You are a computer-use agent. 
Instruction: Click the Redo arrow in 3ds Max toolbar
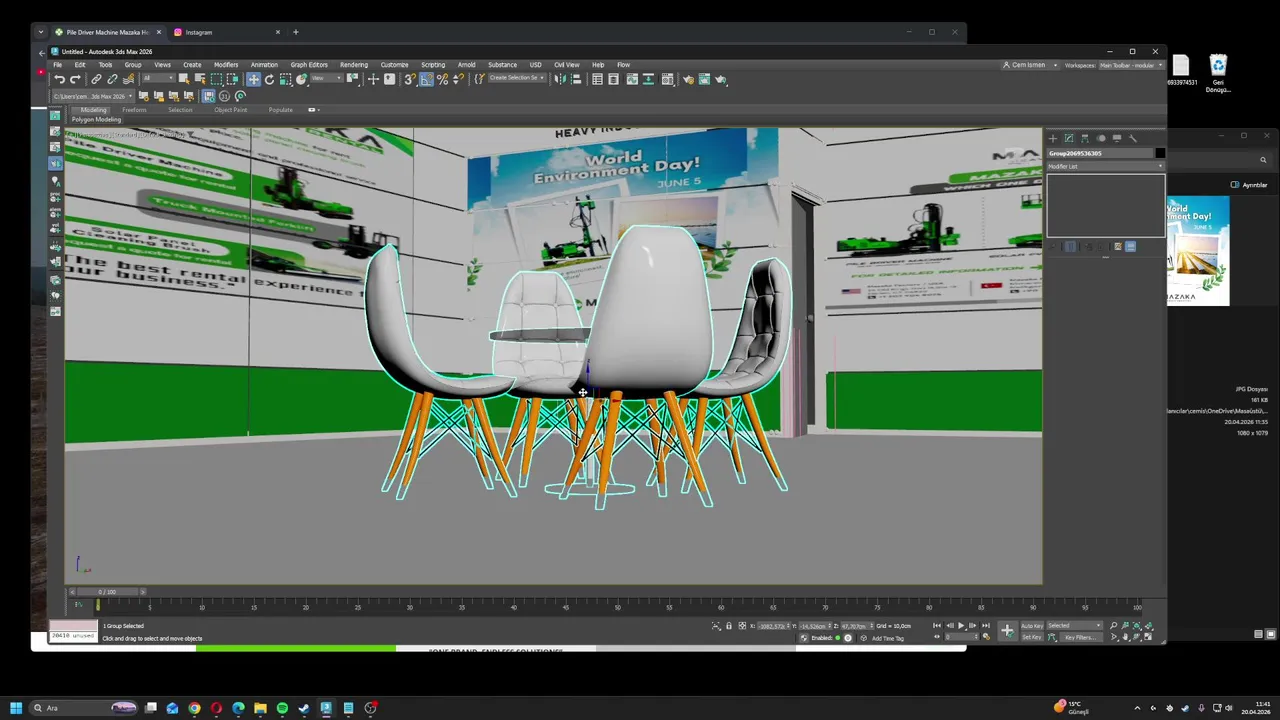click(74, 79)
